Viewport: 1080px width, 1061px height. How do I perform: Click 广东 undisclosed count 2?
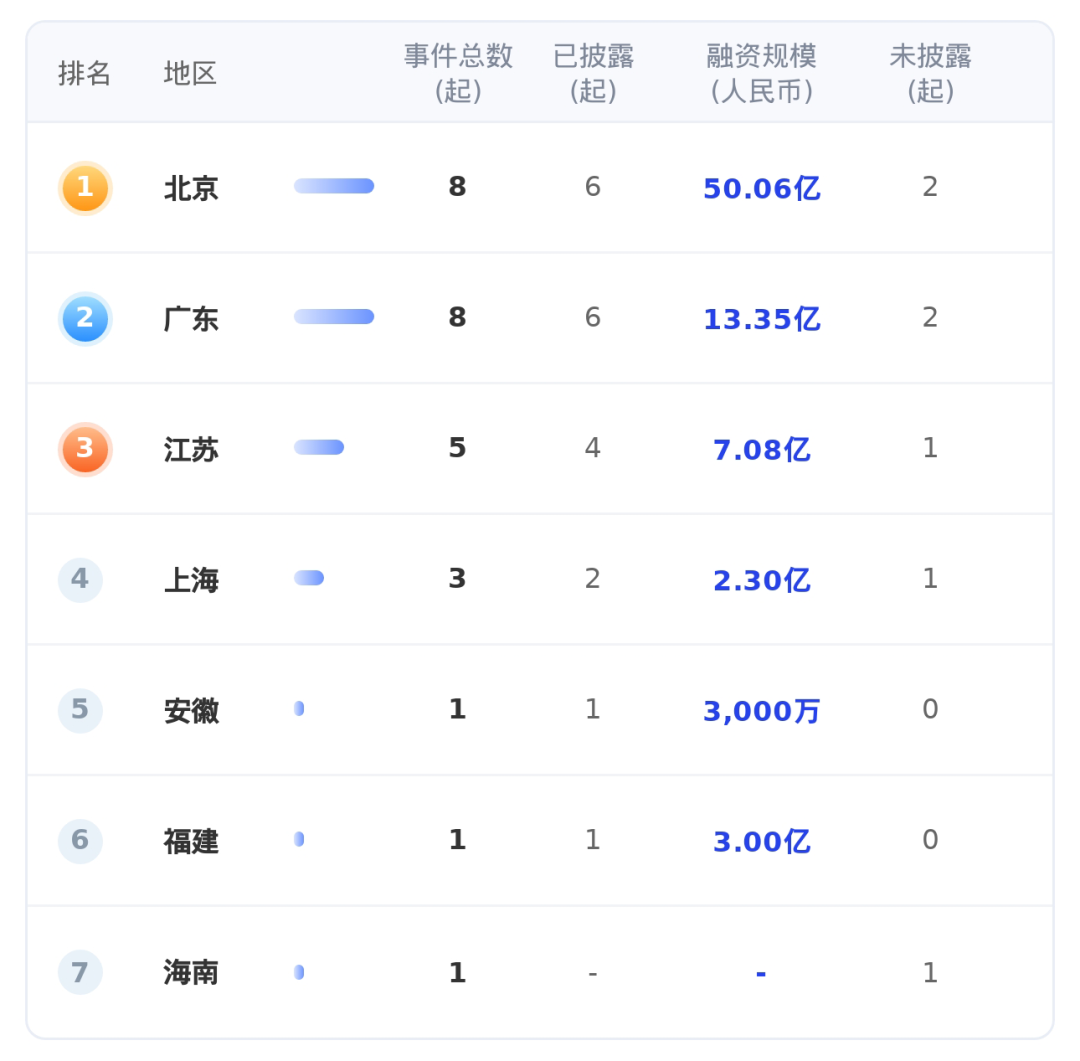tap(930, 317)
